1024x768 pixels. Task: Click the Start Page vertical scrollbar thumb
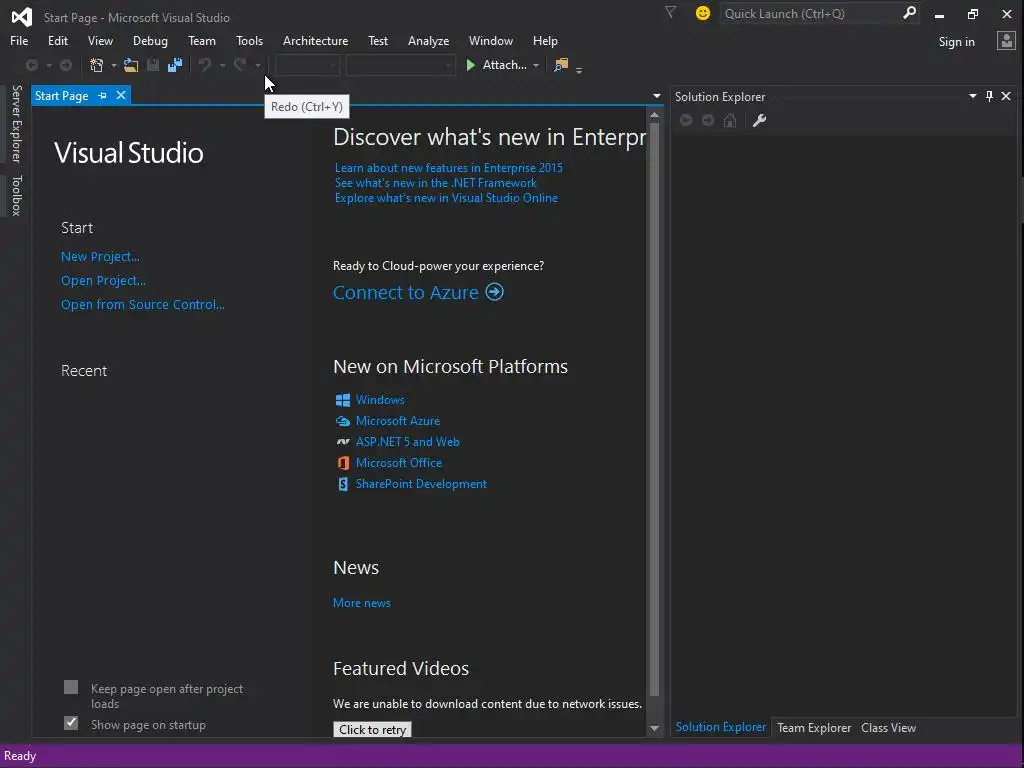click(654, 409)
